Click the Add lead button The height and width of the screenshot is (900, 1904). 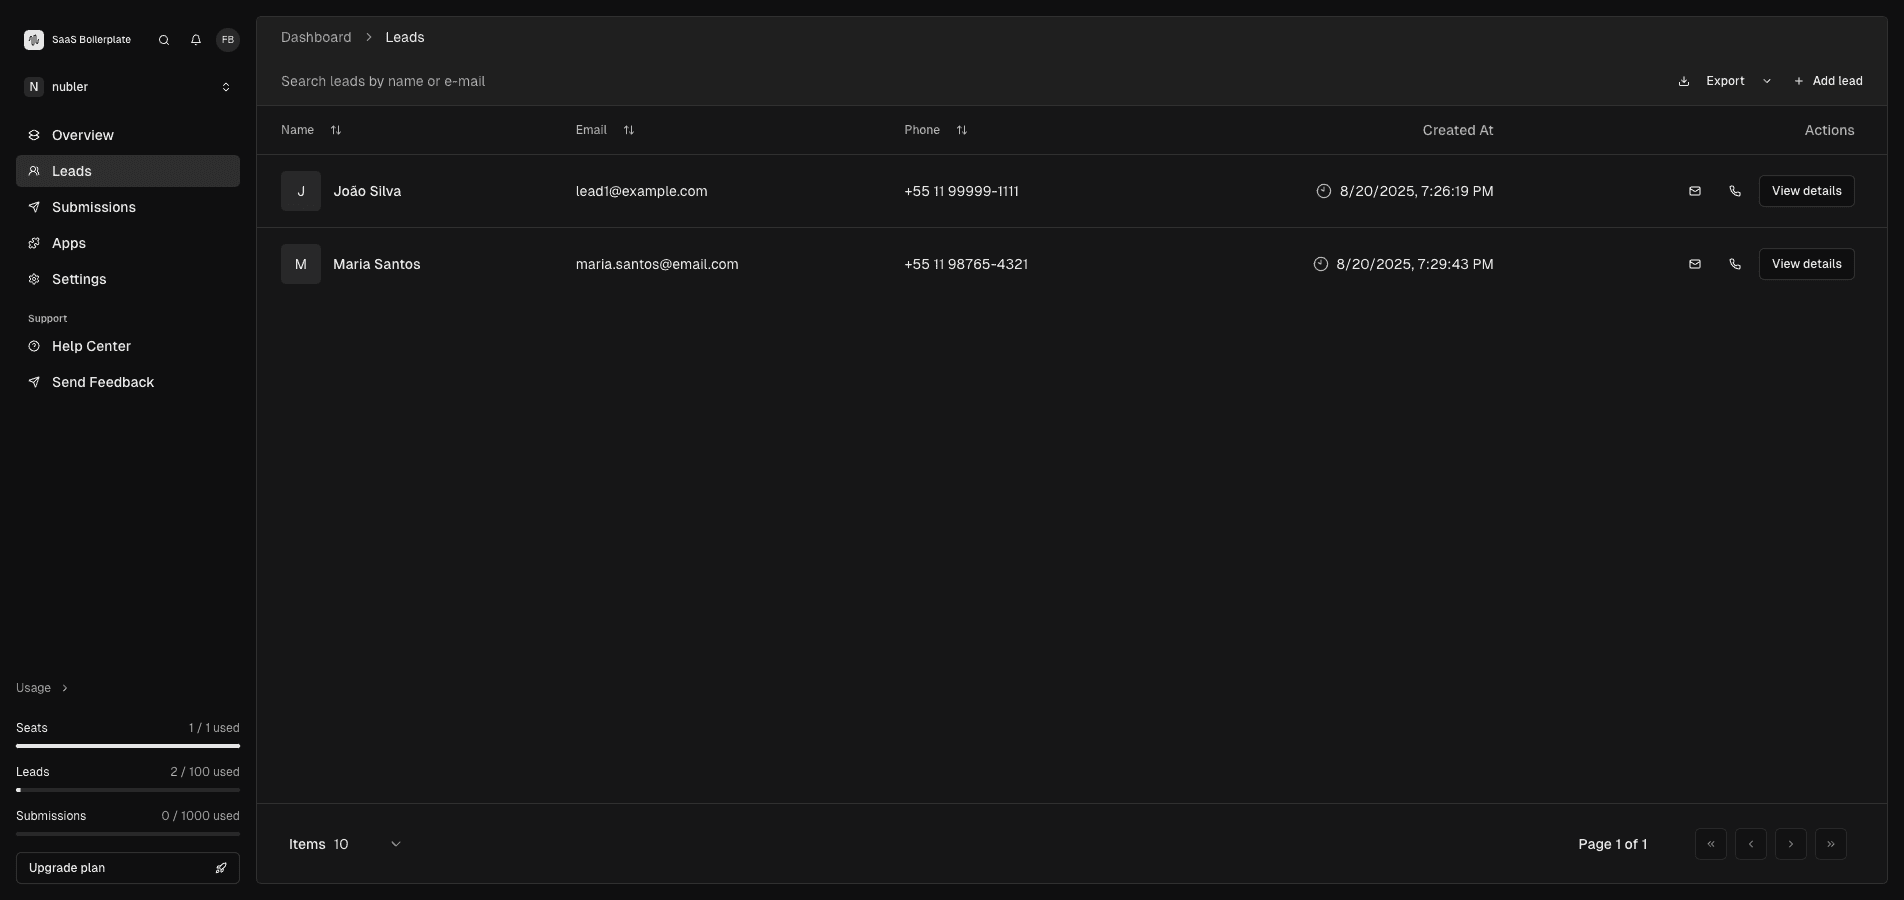pos(1829,81)
